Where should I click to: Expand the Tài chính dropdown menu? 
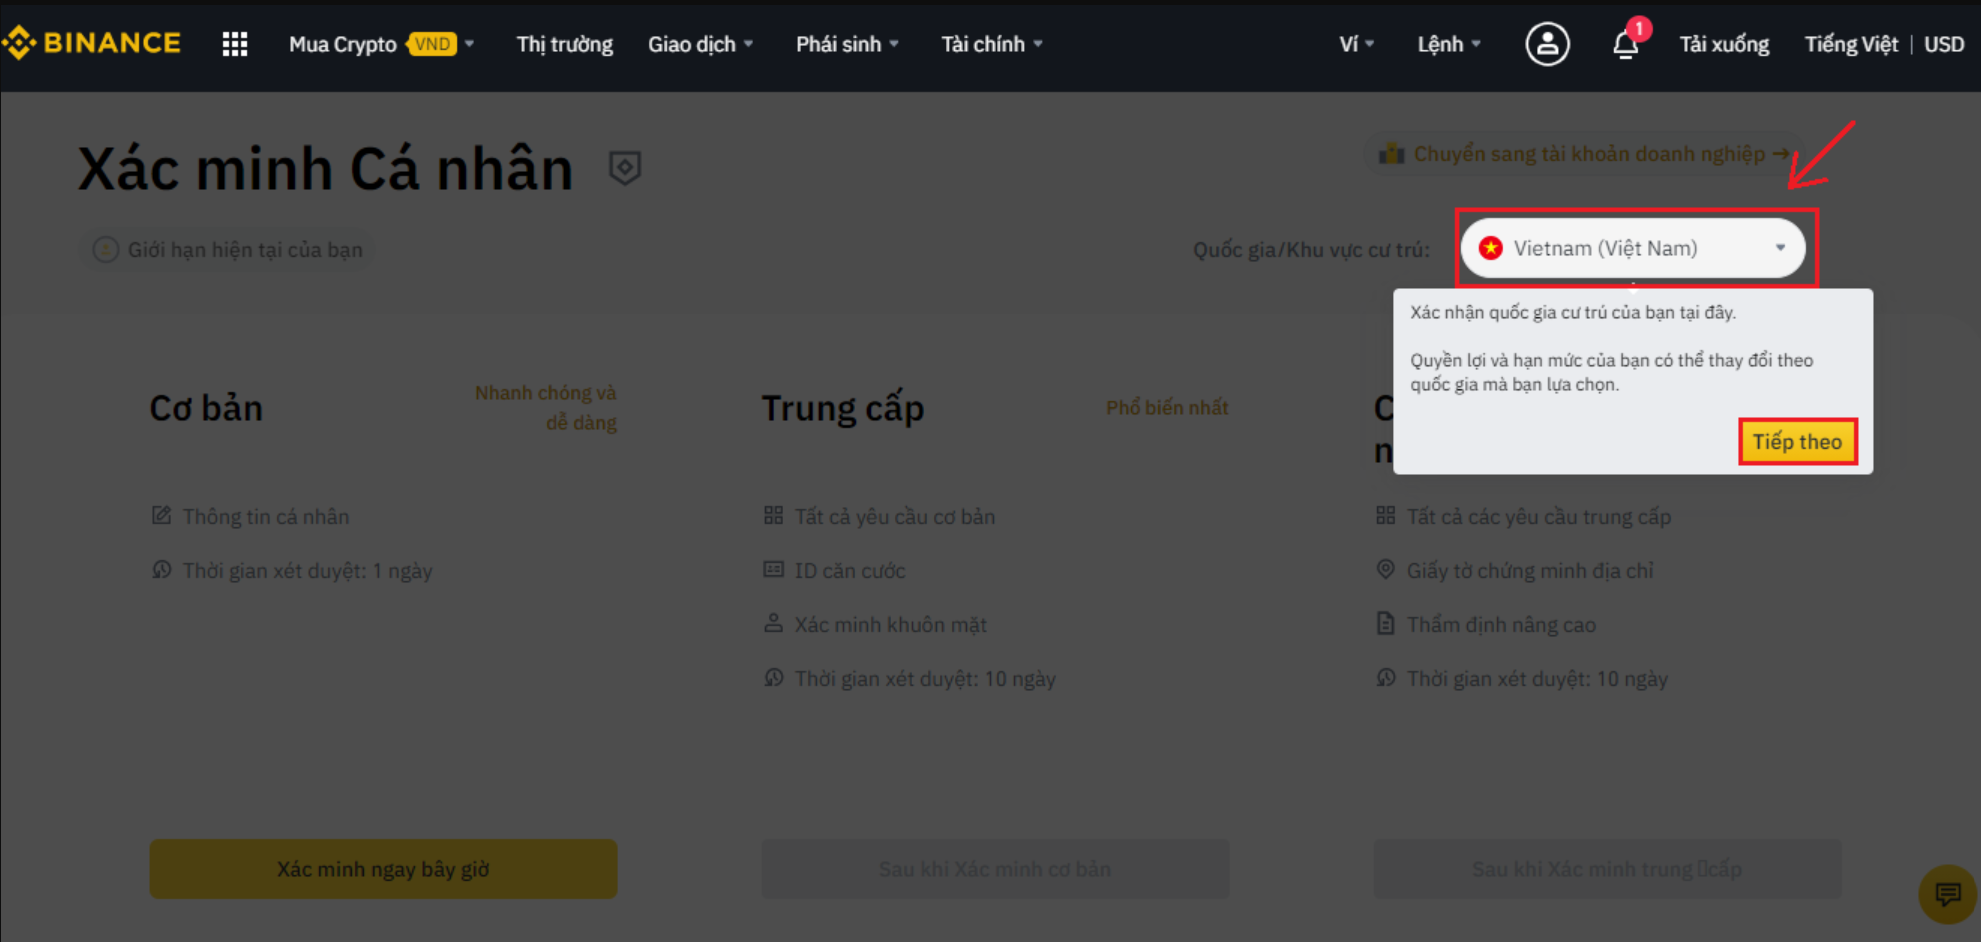[992, 44]
